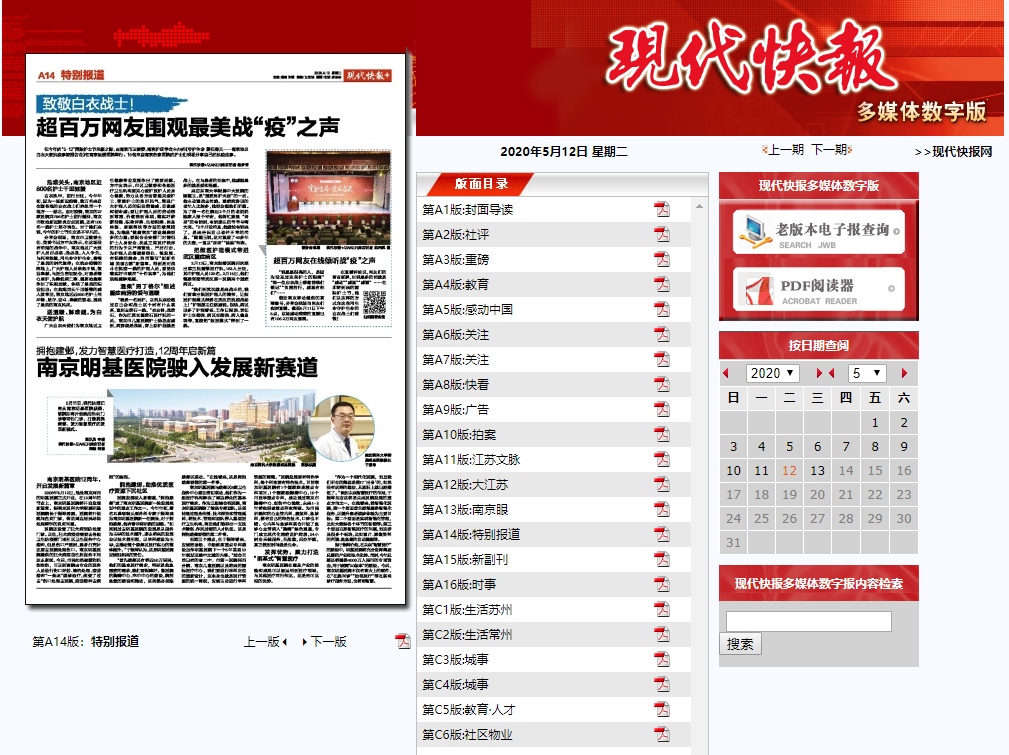Screen dimensions: 1009x755
Task: Click the previous-year arrow in the calendar
Action: click(728, 372)
